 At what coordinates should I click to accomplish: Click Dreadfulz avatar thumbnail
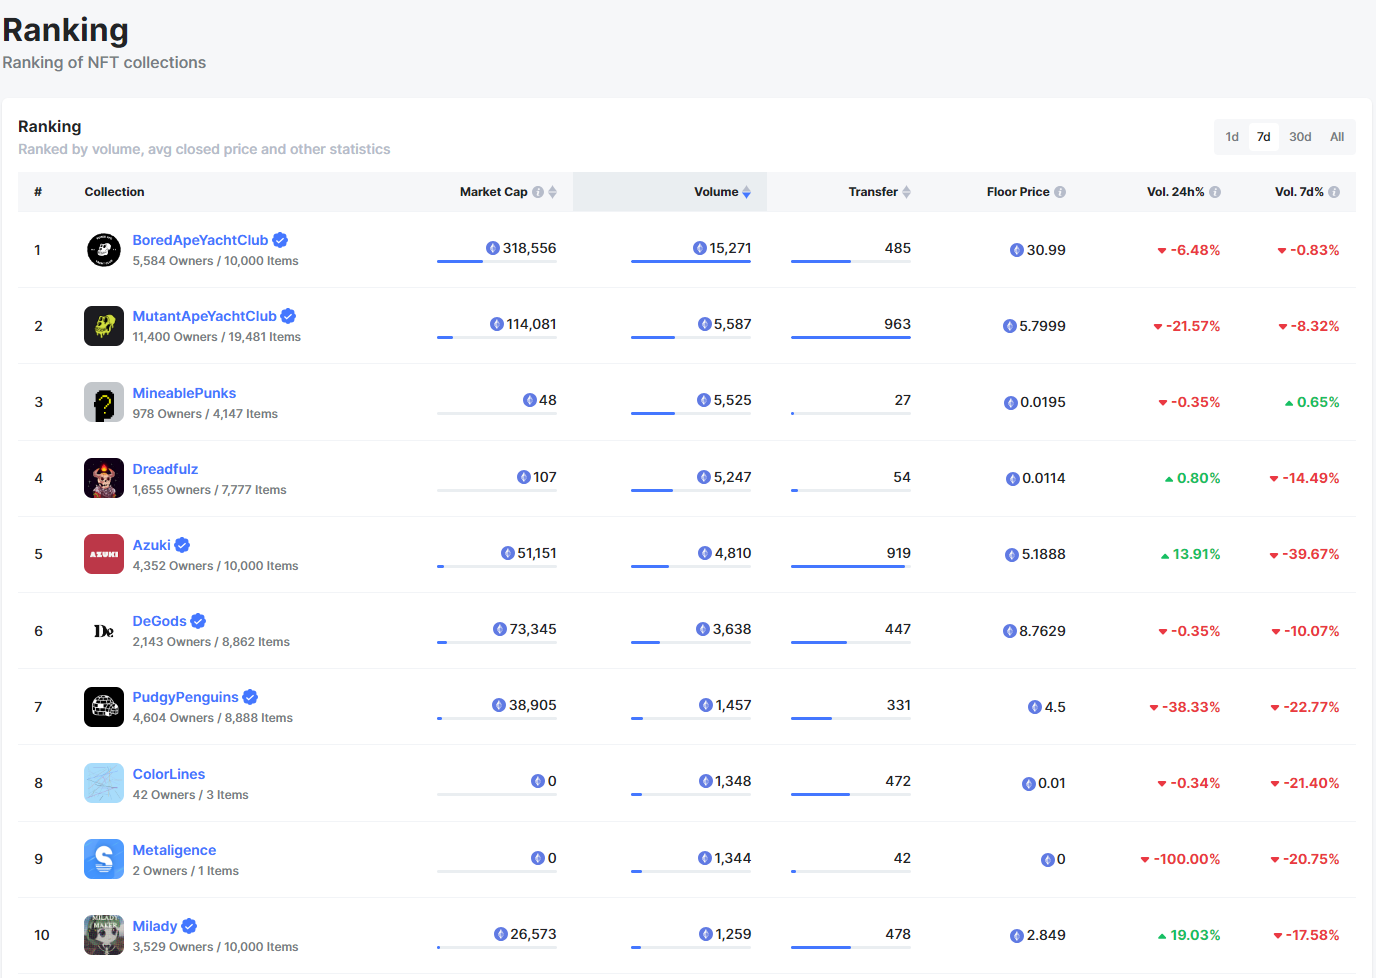tap(104, 478)
